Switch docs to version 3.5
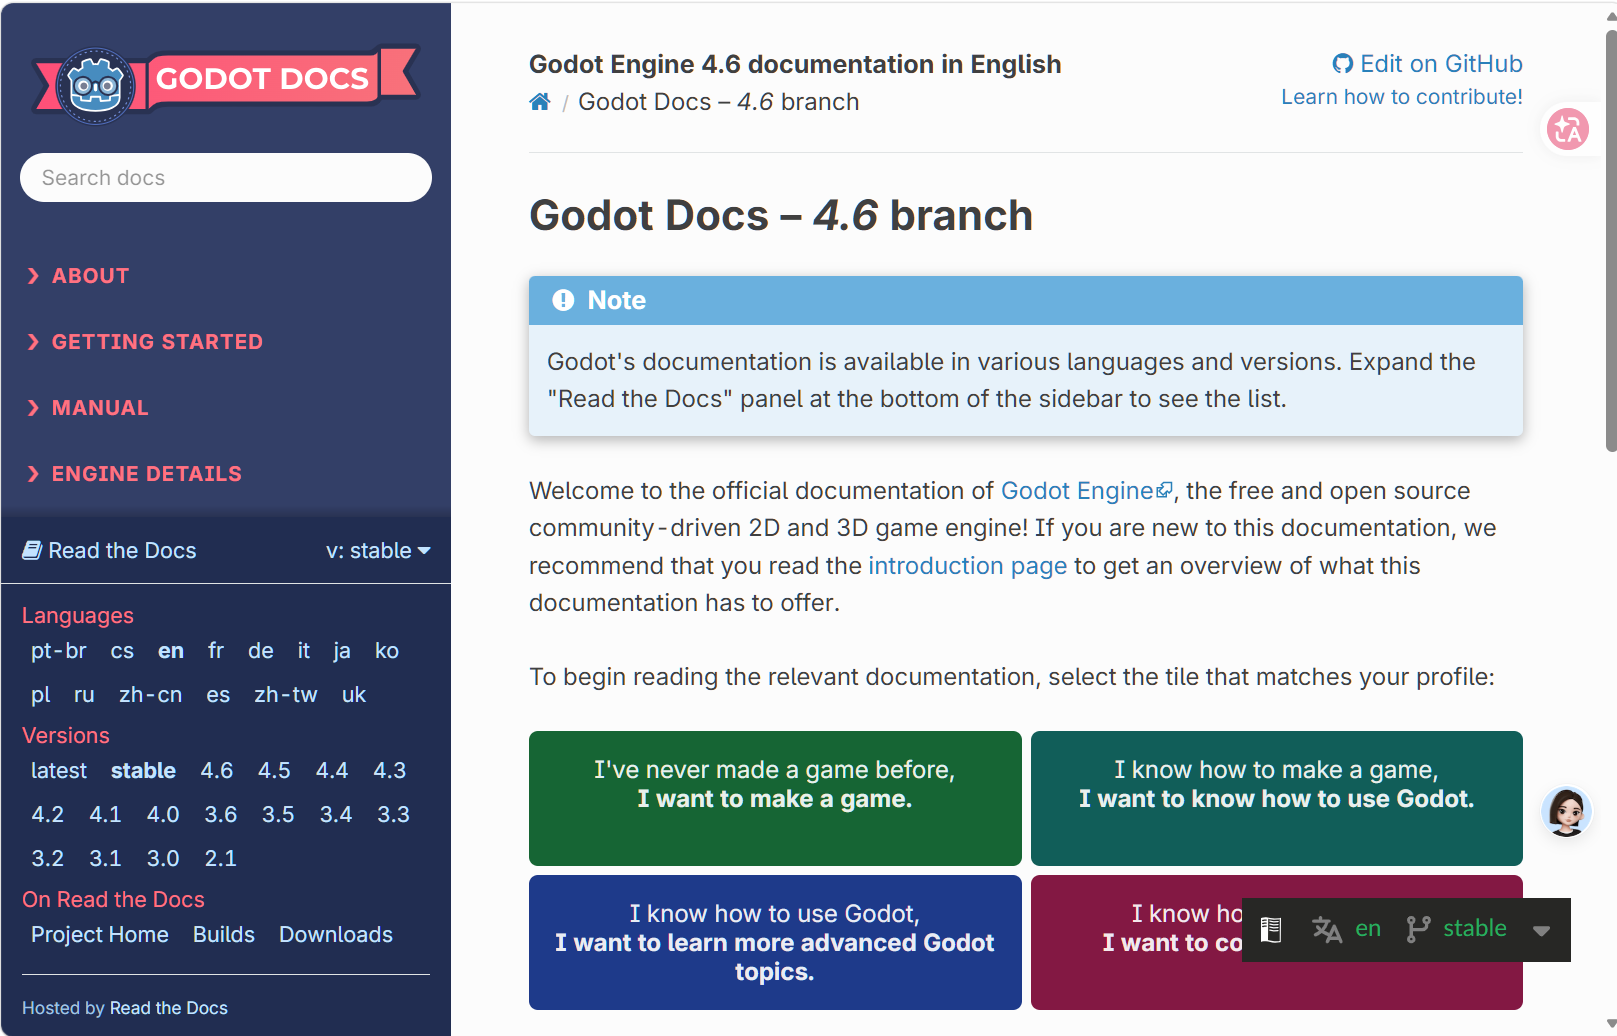This screenshot has height=1036, width=1617. click(278, 815)
